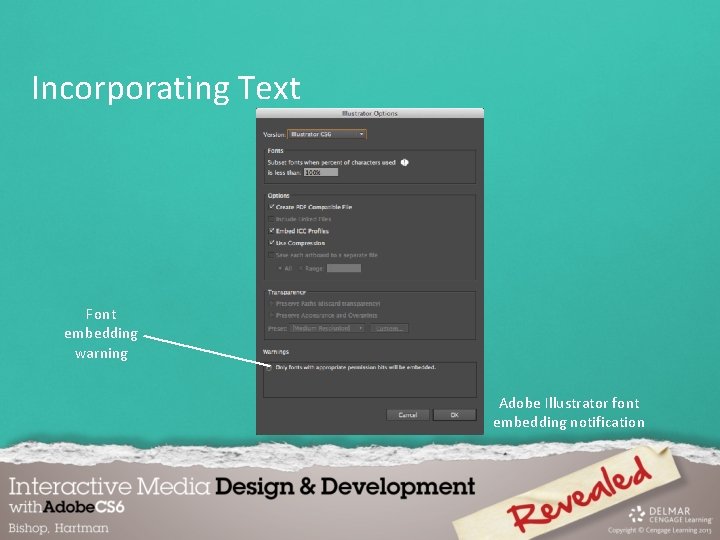Click the 'Copyright © Cengage Learning 2013' text
The image size is (720, 540).
pos(660,530)
